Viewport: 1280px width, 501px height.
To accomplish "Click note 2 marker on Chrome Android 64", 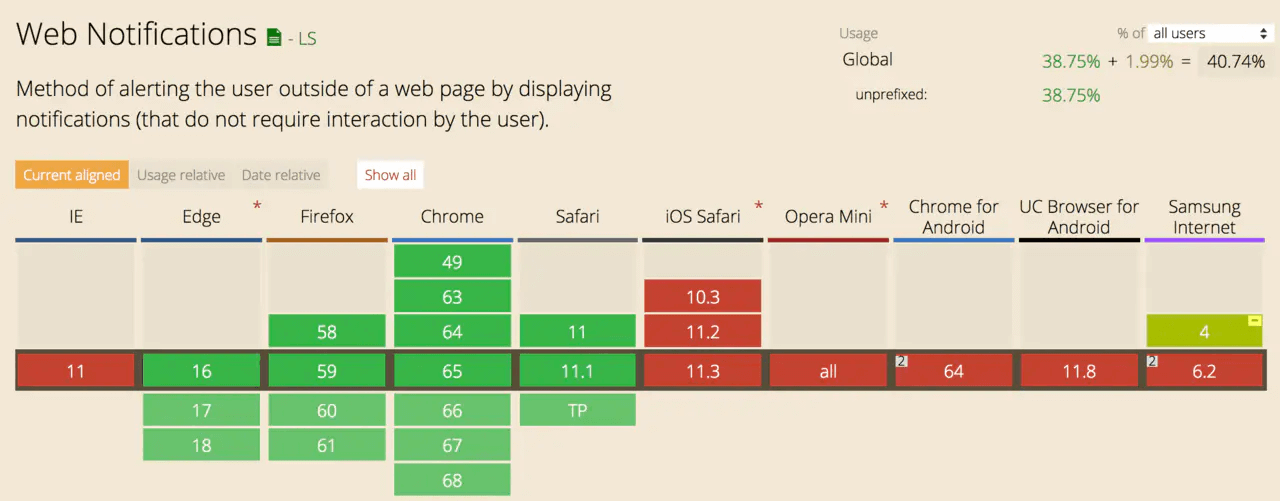I will [901, 361].
